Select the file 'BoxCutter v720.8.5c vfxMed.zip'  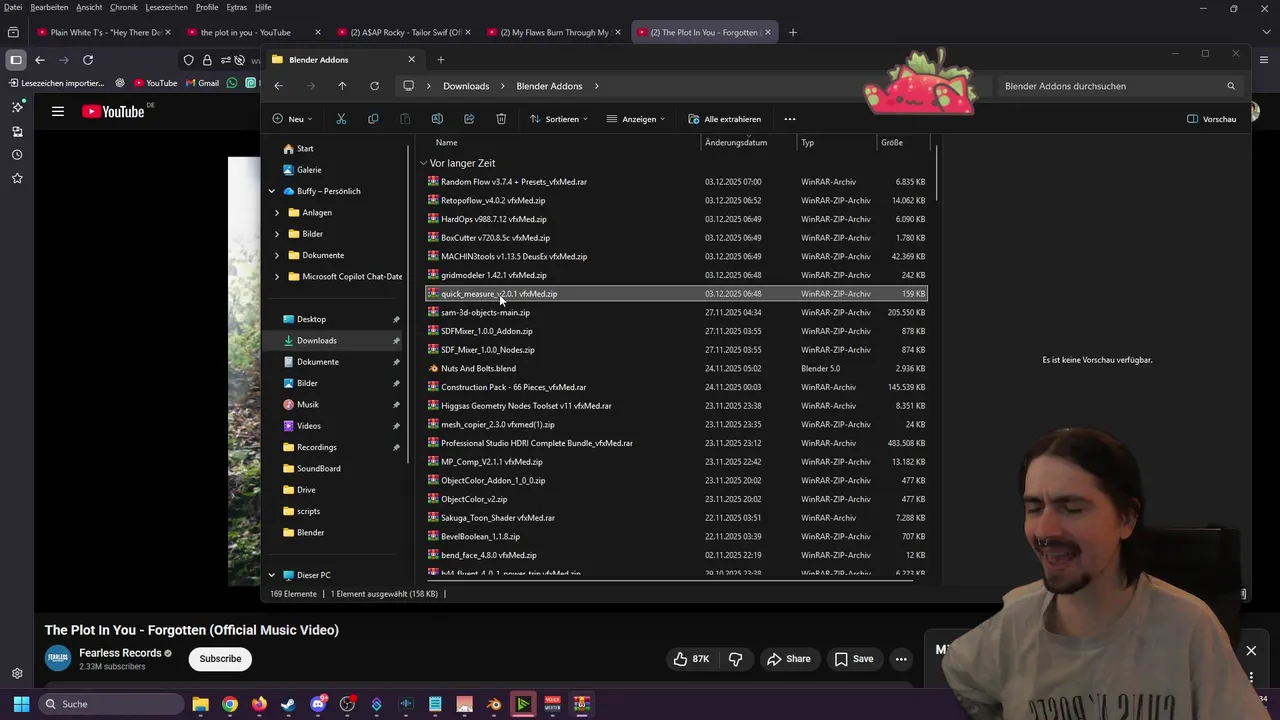[495, 238]
